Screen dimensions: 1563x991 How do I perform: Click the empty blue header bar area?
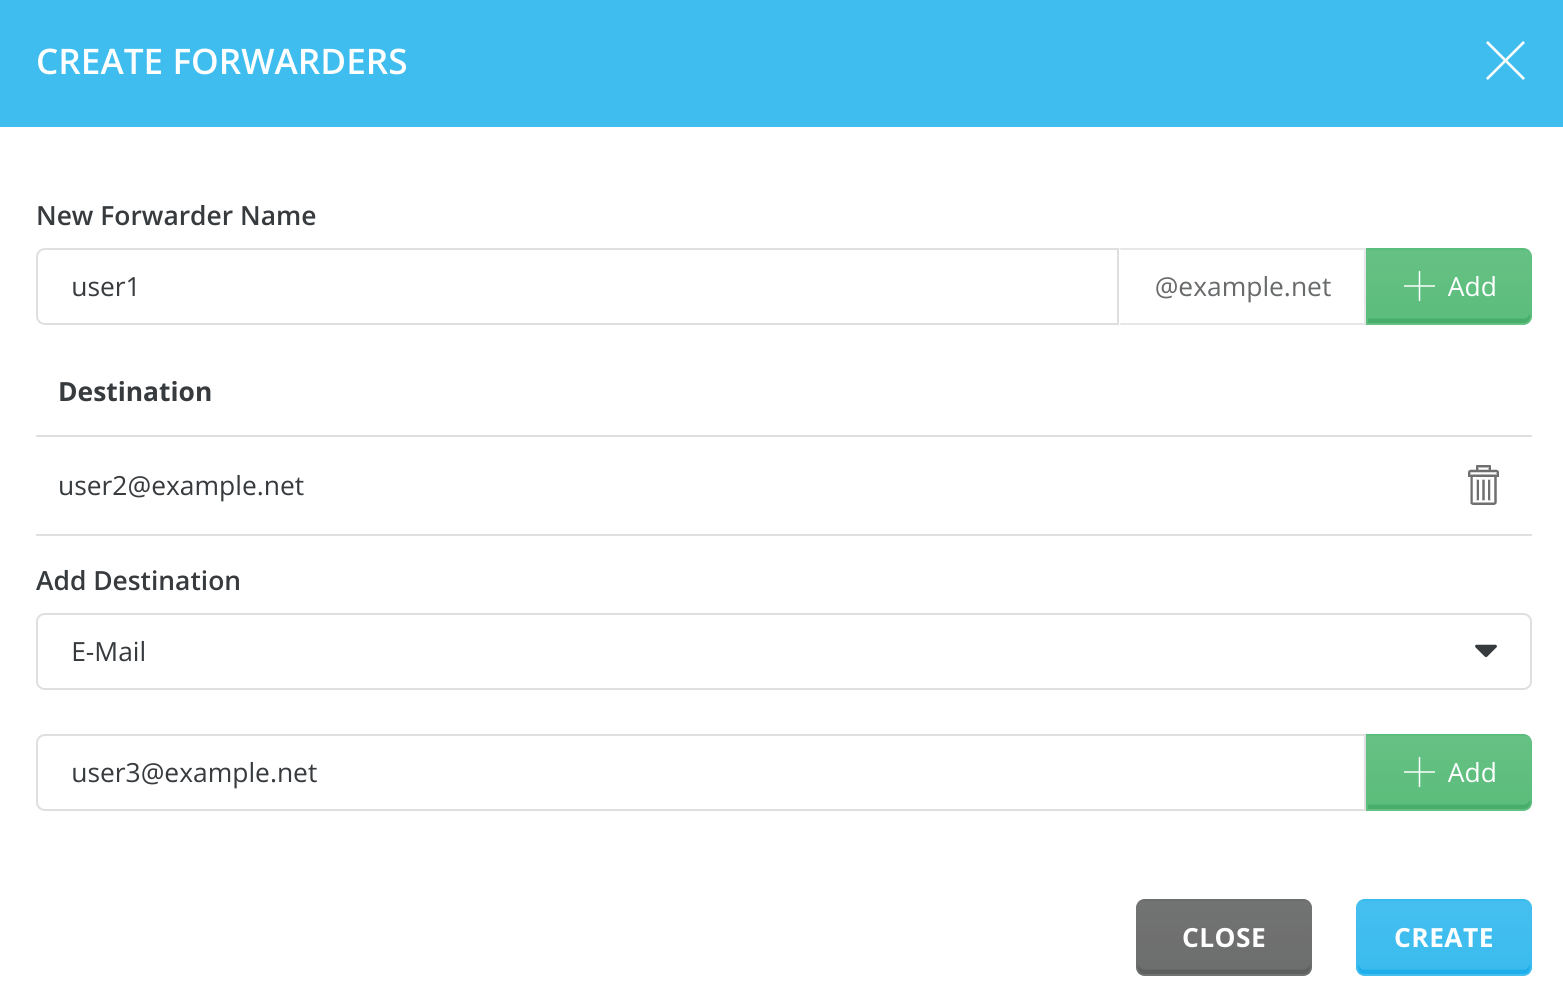tap(900, 62)
